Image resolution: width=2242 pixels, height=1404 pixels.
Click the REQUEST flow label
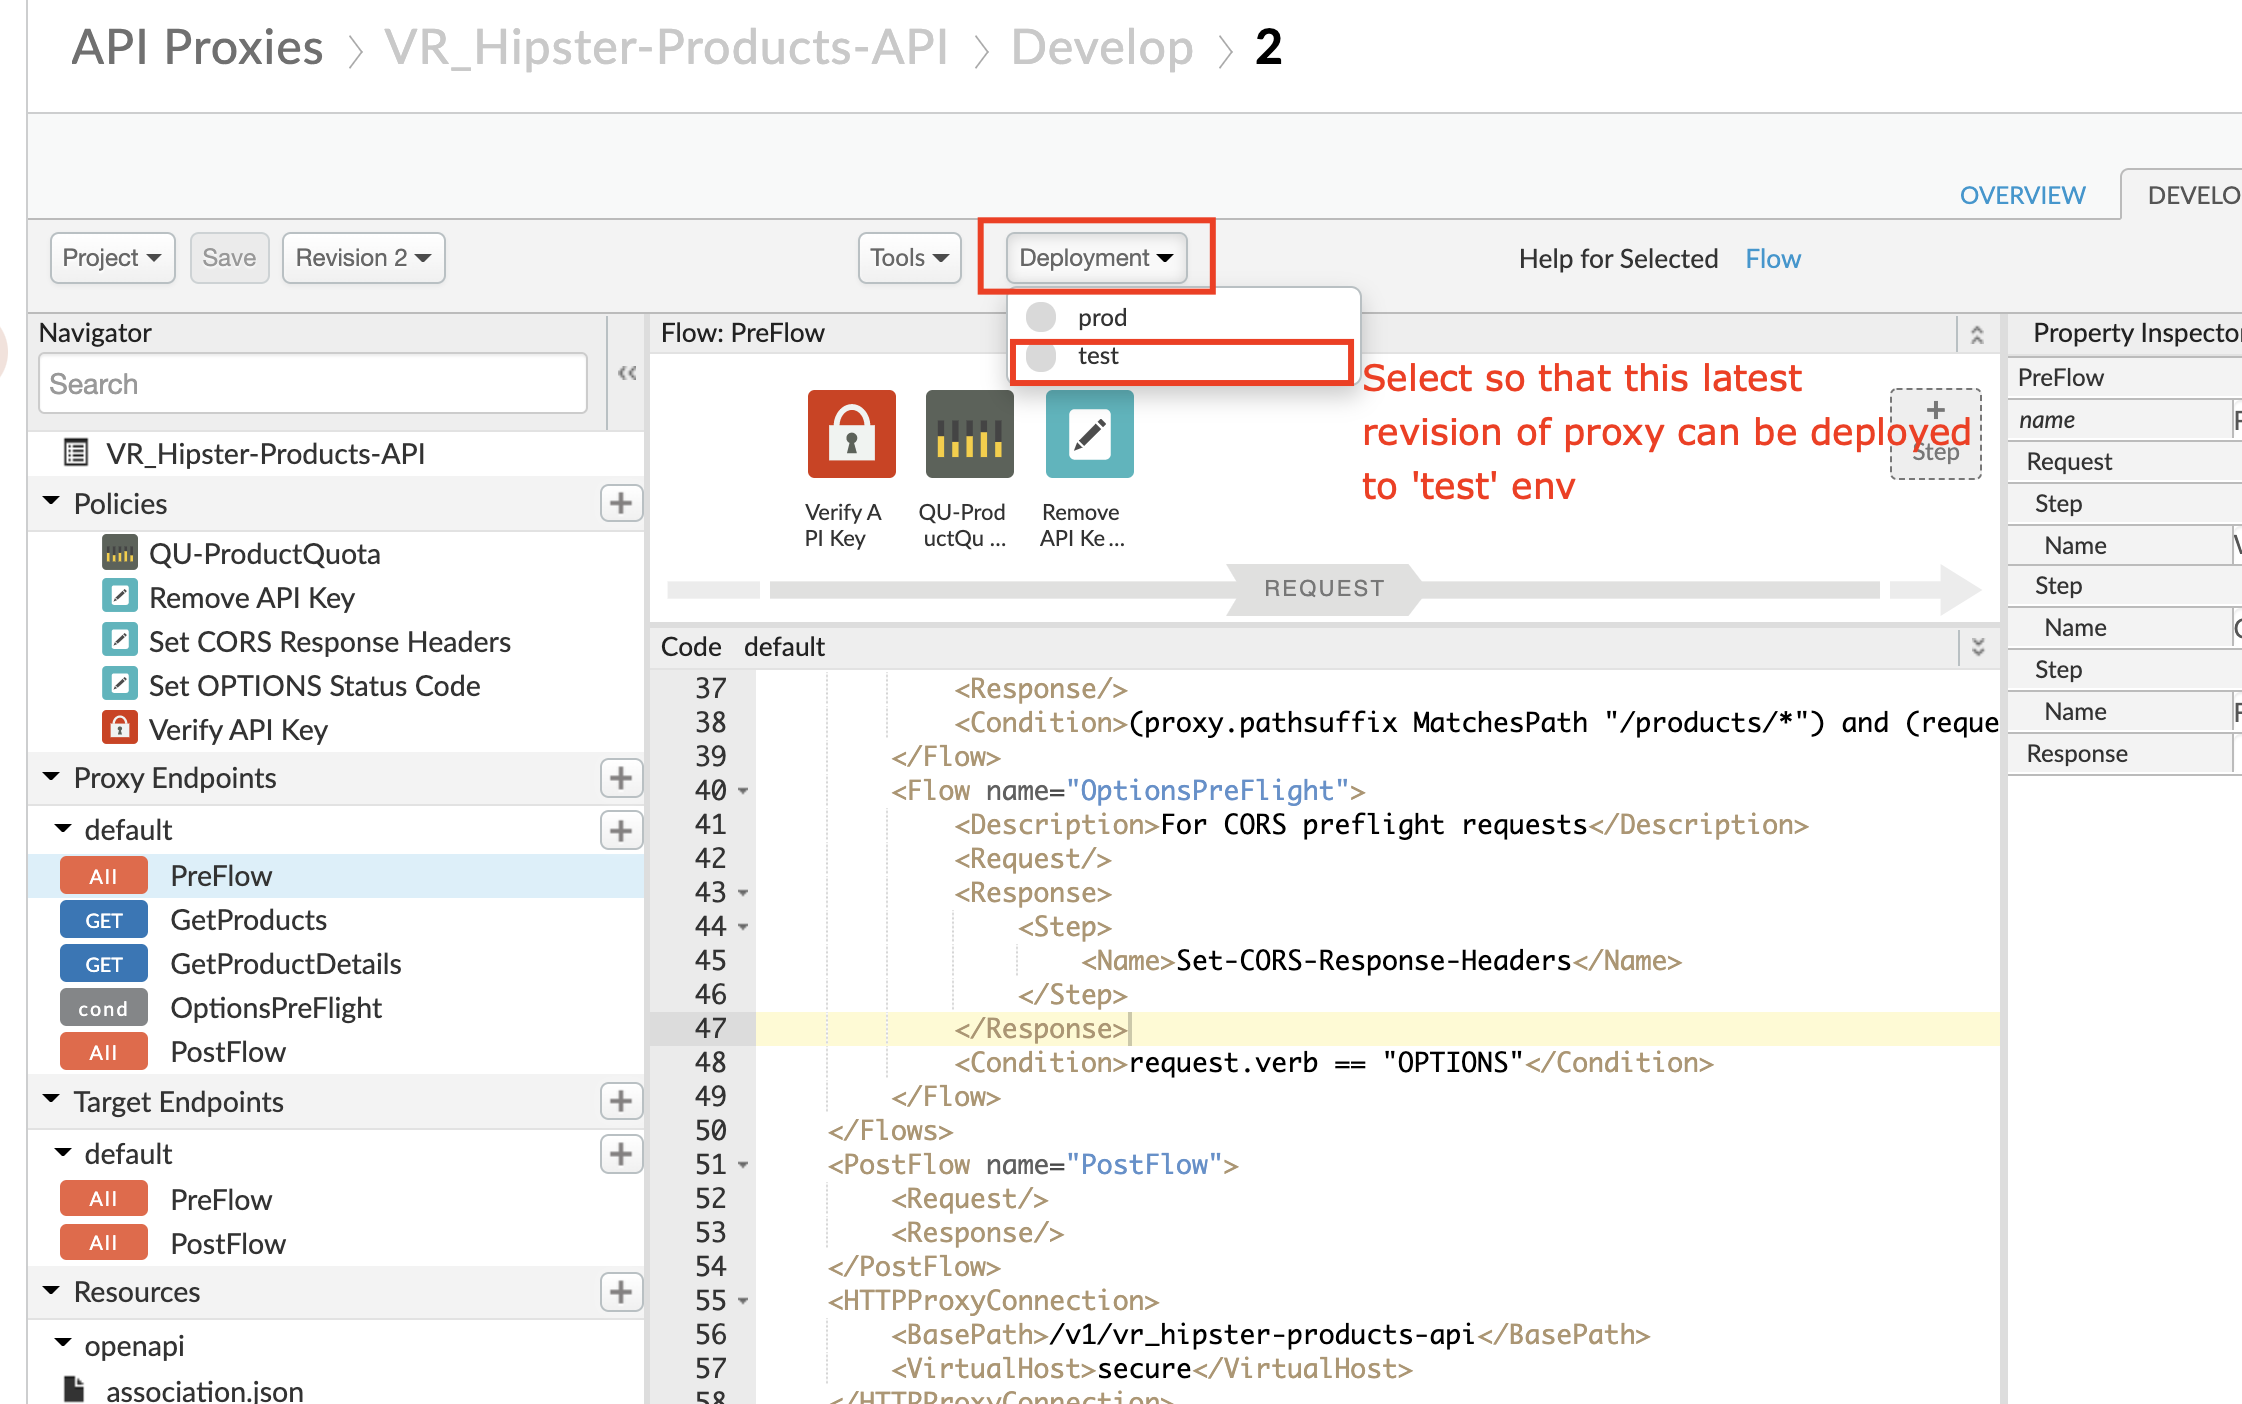(x=1324, y=588)
